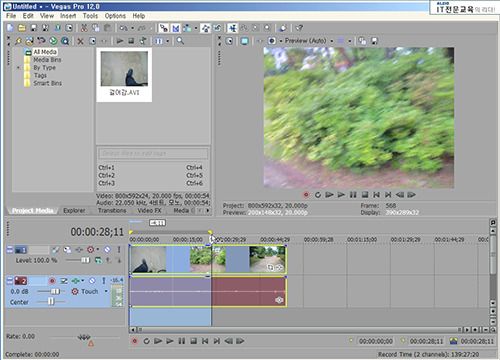Open Media Properties icon in Project Media

tap(92, 41)
